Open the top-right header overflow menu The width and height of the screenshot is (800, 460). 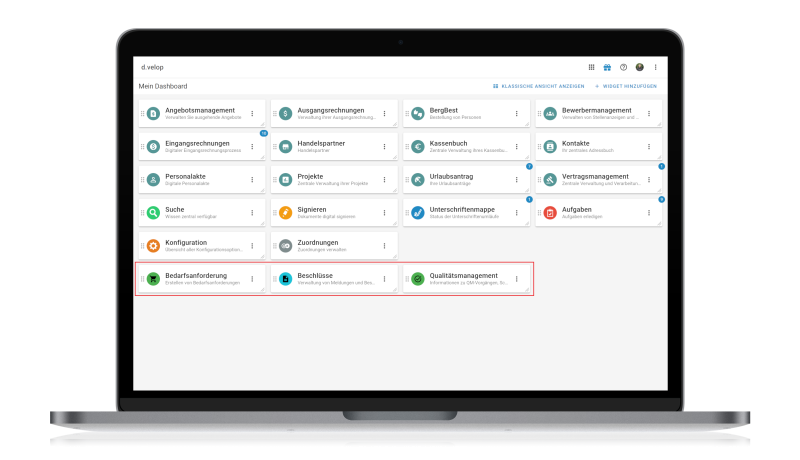tap(656, 67)
